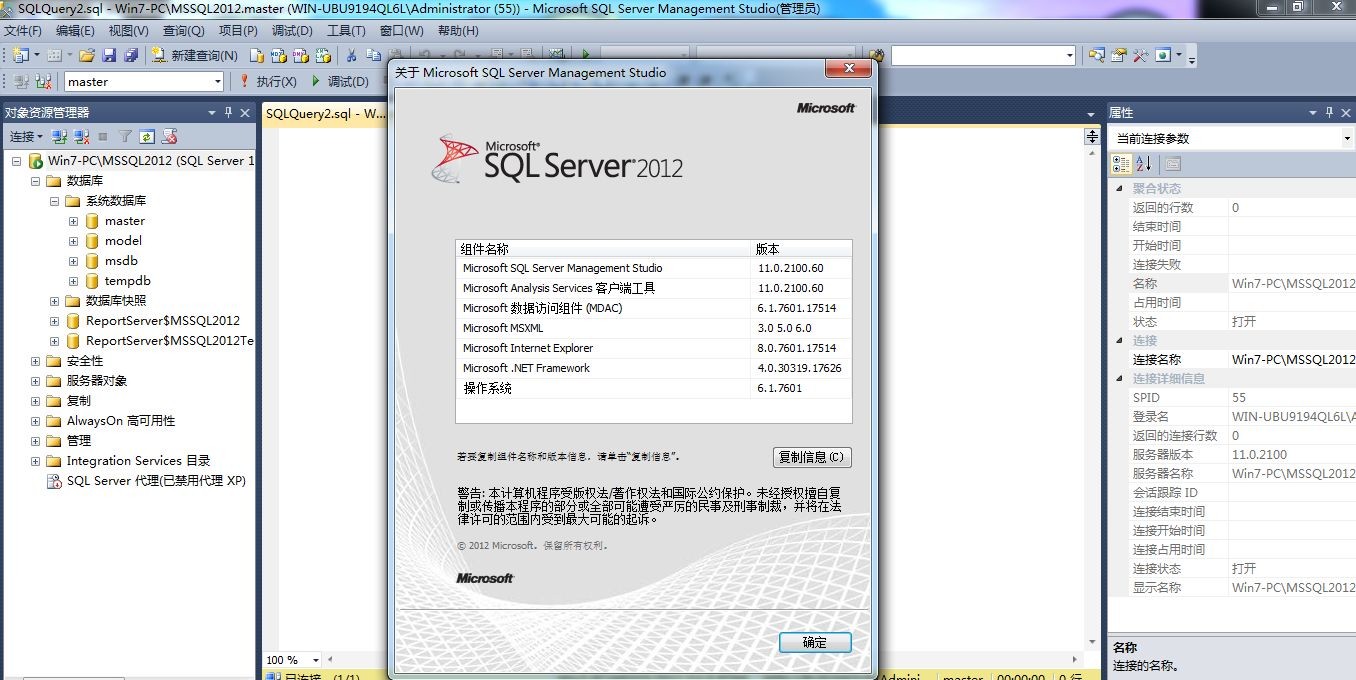Pin the 属性 panel with pushpin icon
Screen dimensions: 1356x680
point(1329,112)
